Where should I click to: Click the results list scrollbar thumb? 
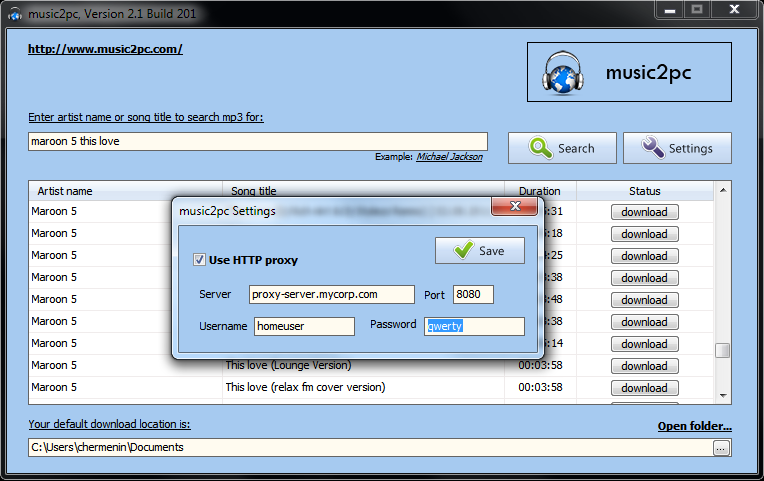pyautogui.click(x=723, y=350)
